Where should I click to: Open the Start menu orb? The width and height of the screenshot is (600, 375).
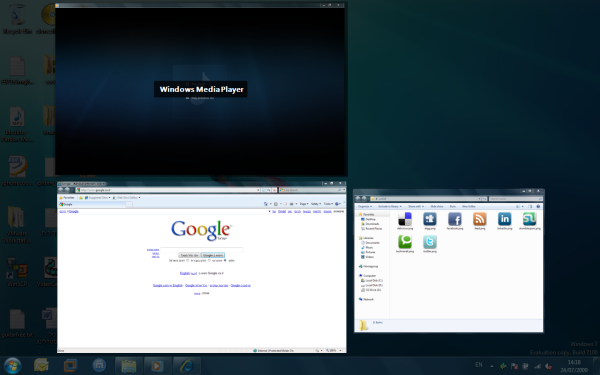click(12, 365)
